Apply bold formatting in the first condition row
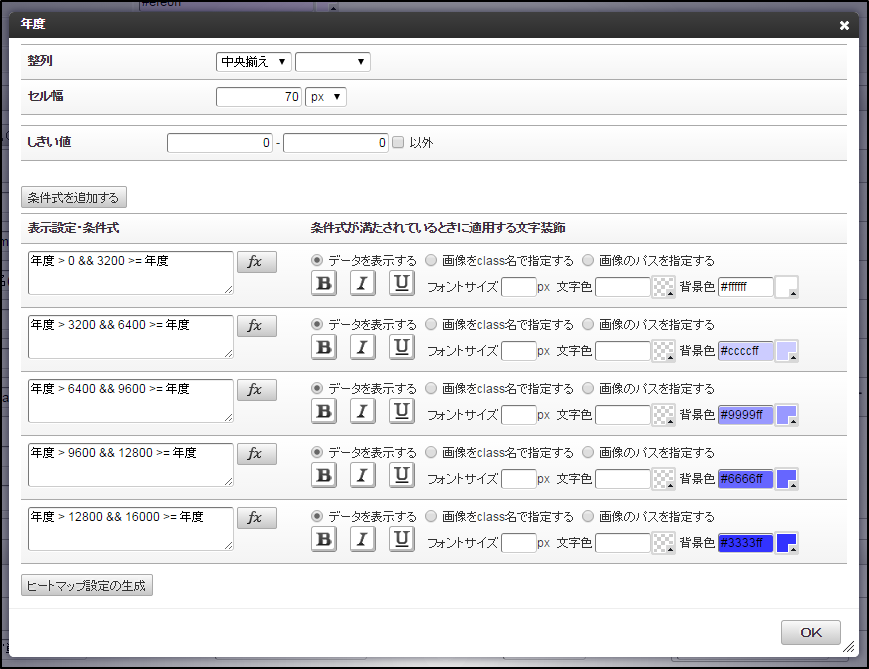The width and height of the screenshot is (869, 669). point(323,283)
